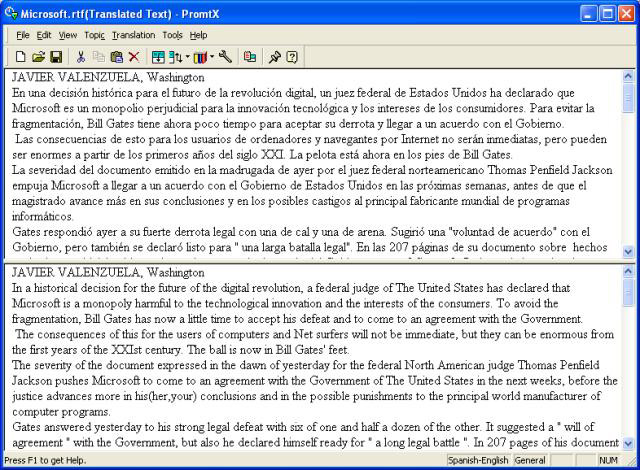Click the Spanish-English status bar indicator

tap(478, 461)
